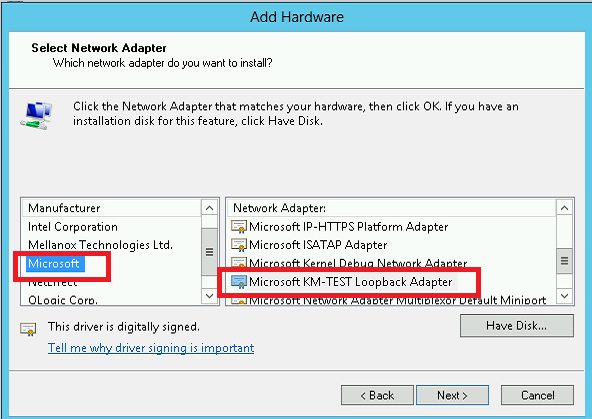The image size is (592, 419).
Task: Select Mellanox Technologies Ltd. manufacturer
Action: point(100,245)
